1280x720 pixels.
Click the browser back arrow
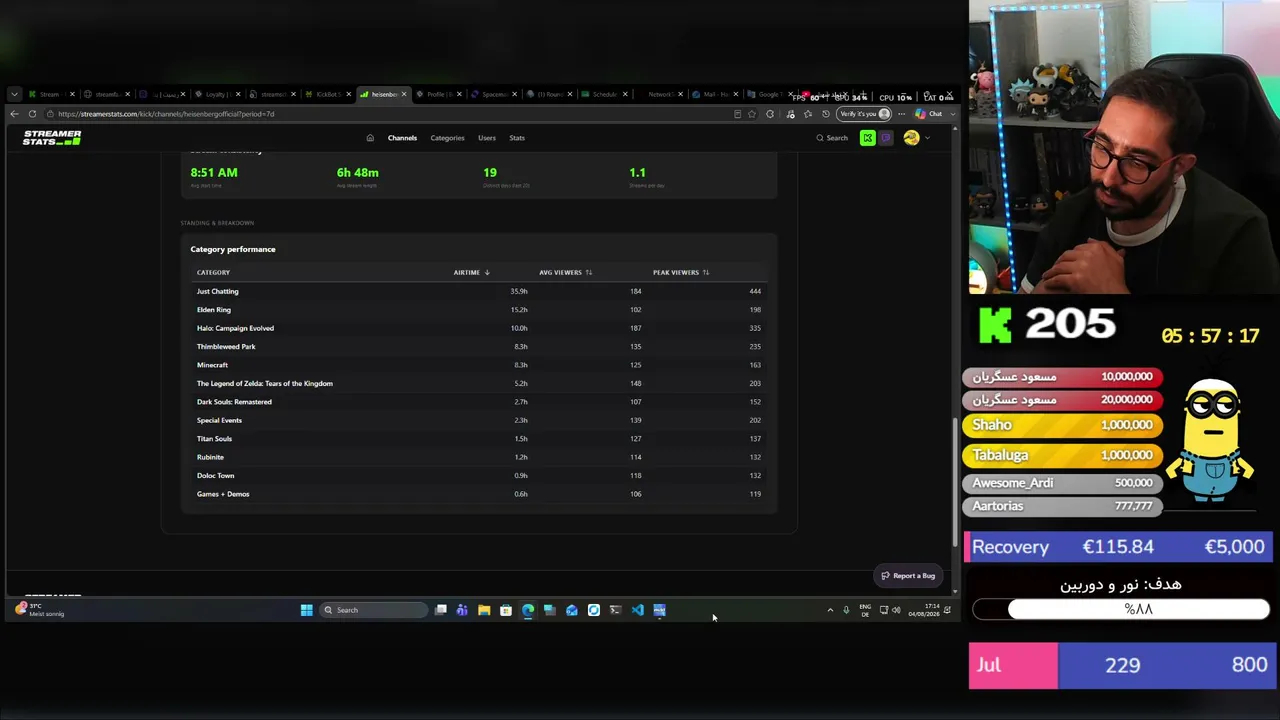pos(14,114)
